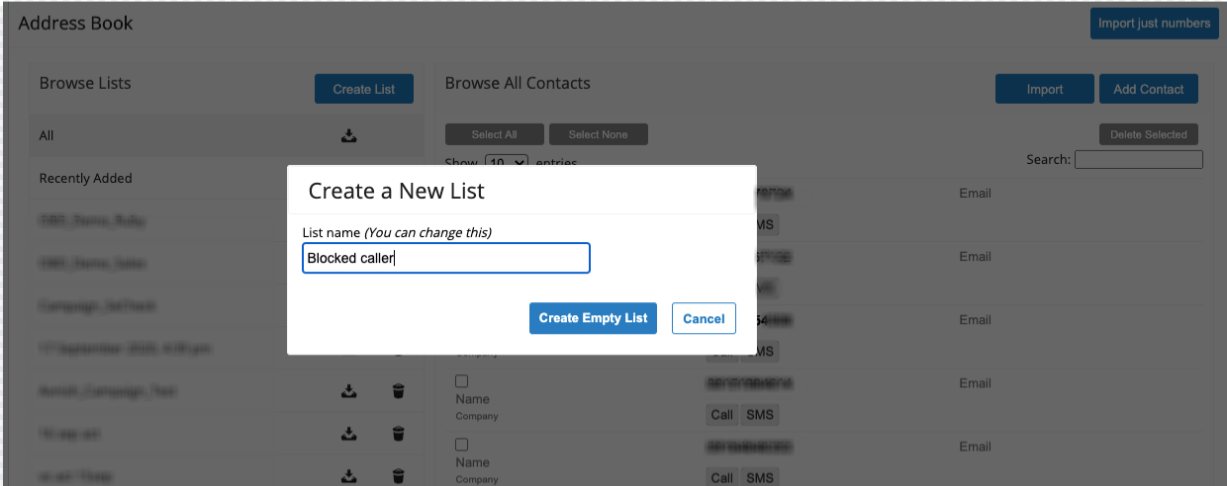
Task: Download the list ending in Campaign_Test
Action: (x=349, y=391)
